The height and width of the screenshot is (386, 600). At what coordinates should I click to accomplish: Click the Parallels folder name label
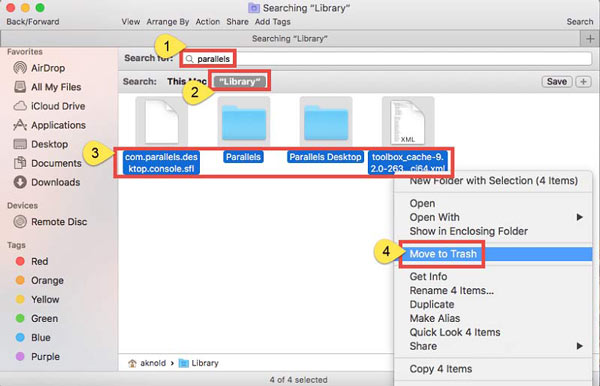click(x=243, y=157)
